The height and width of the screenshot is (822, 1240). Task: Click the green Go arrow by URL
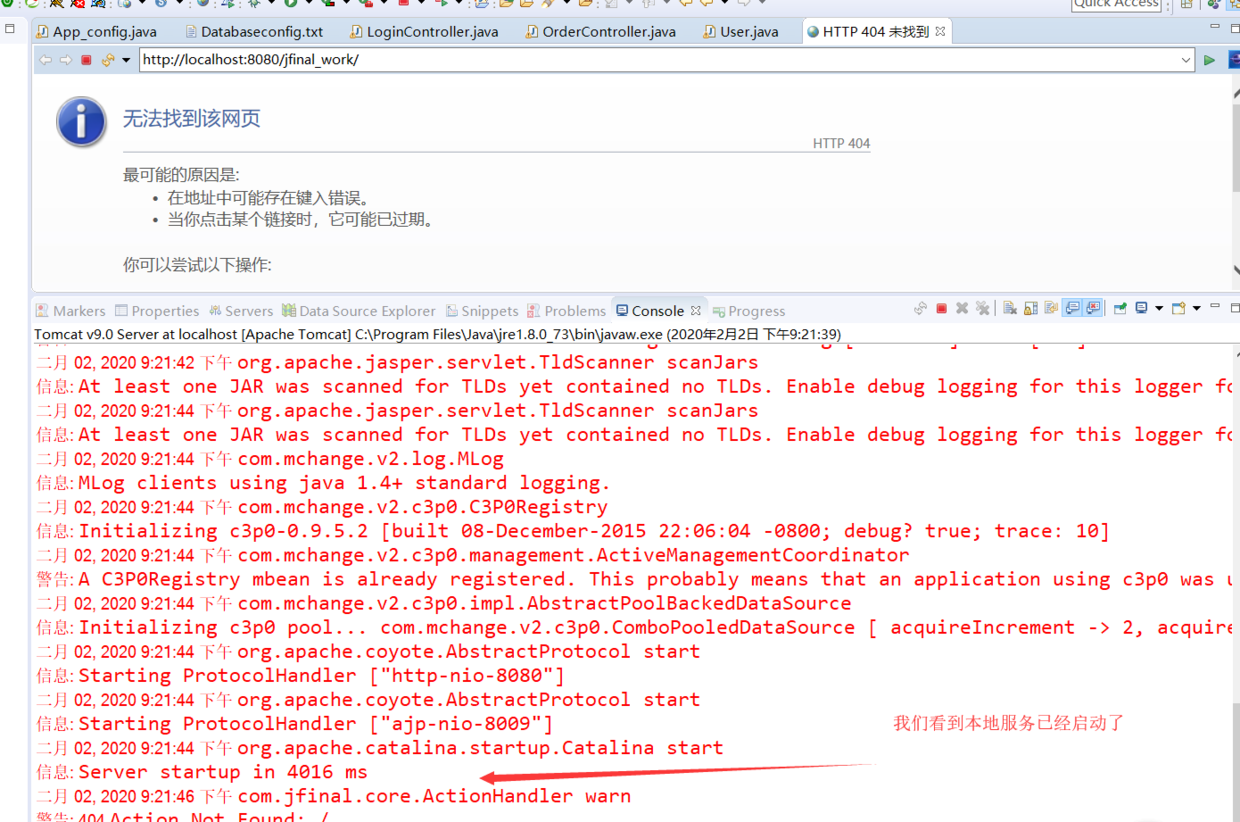1209,60
